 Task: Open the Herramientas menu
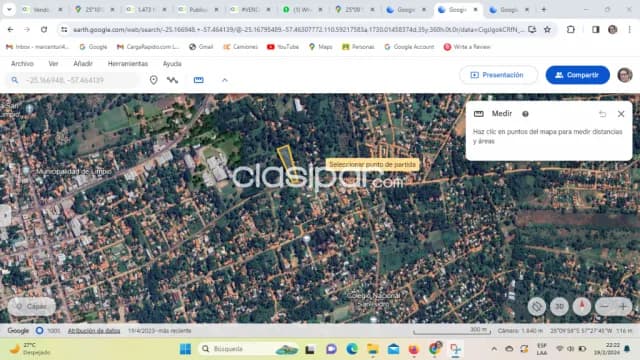pos(128,64)
